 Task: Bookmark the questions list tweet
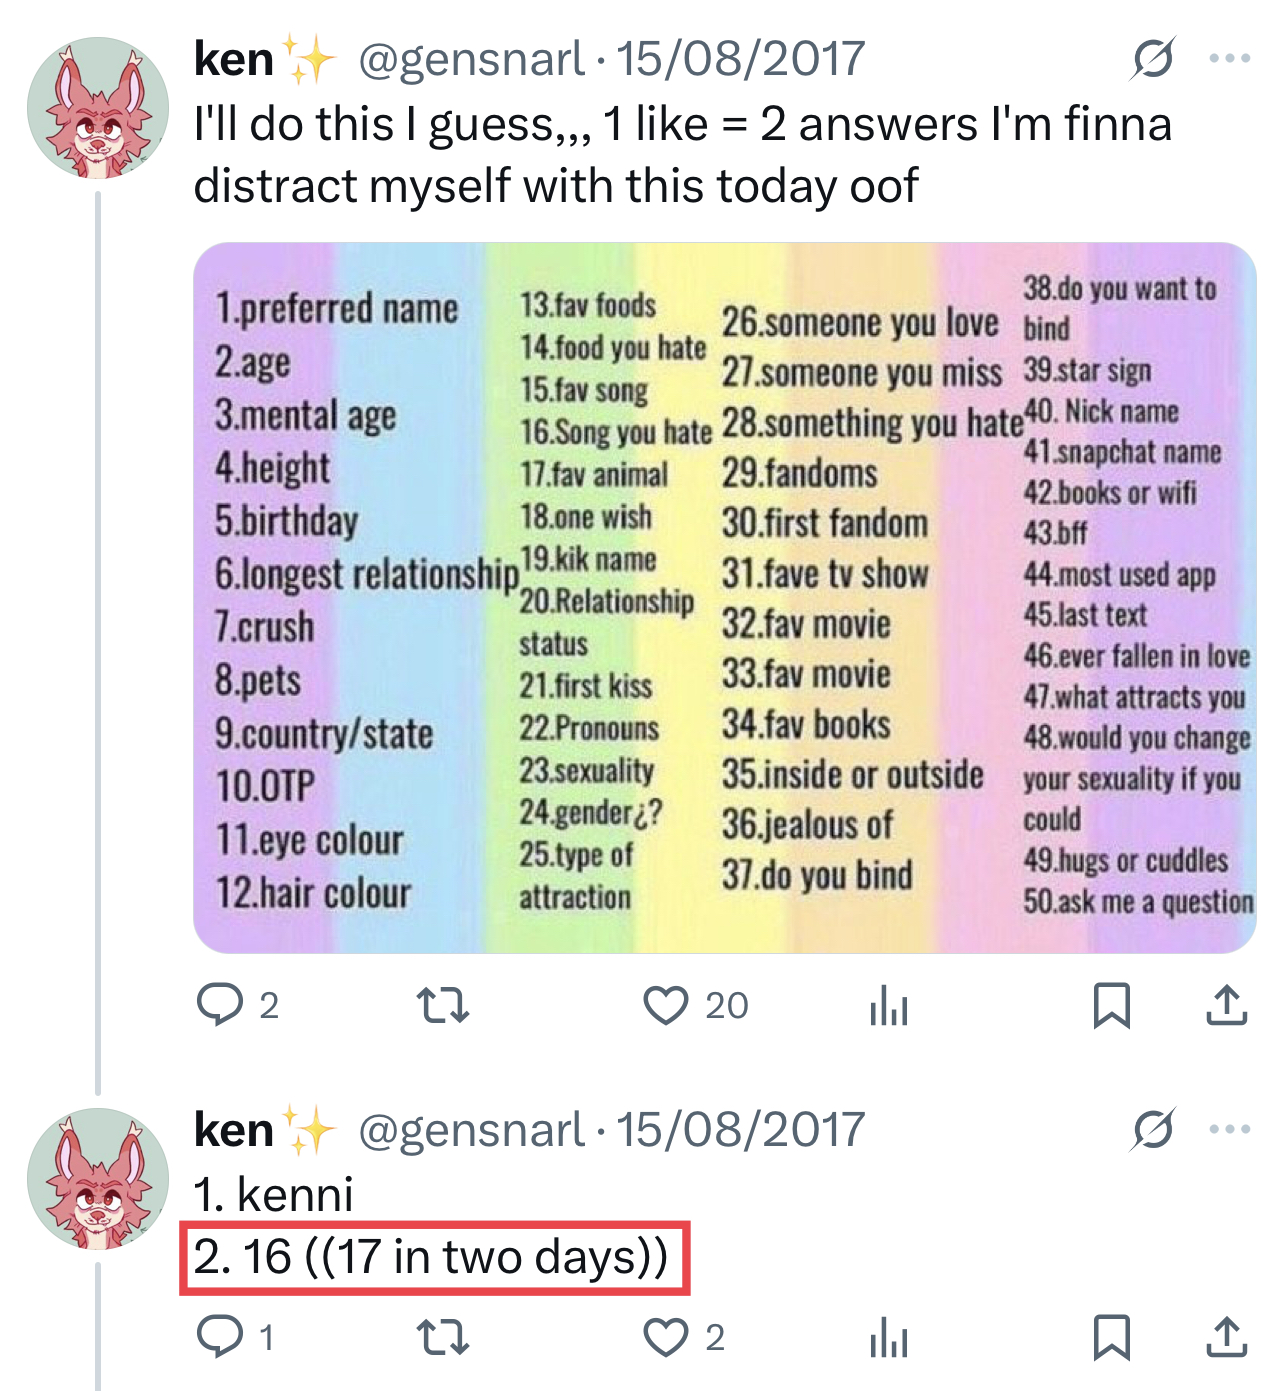point(1111,1005)
